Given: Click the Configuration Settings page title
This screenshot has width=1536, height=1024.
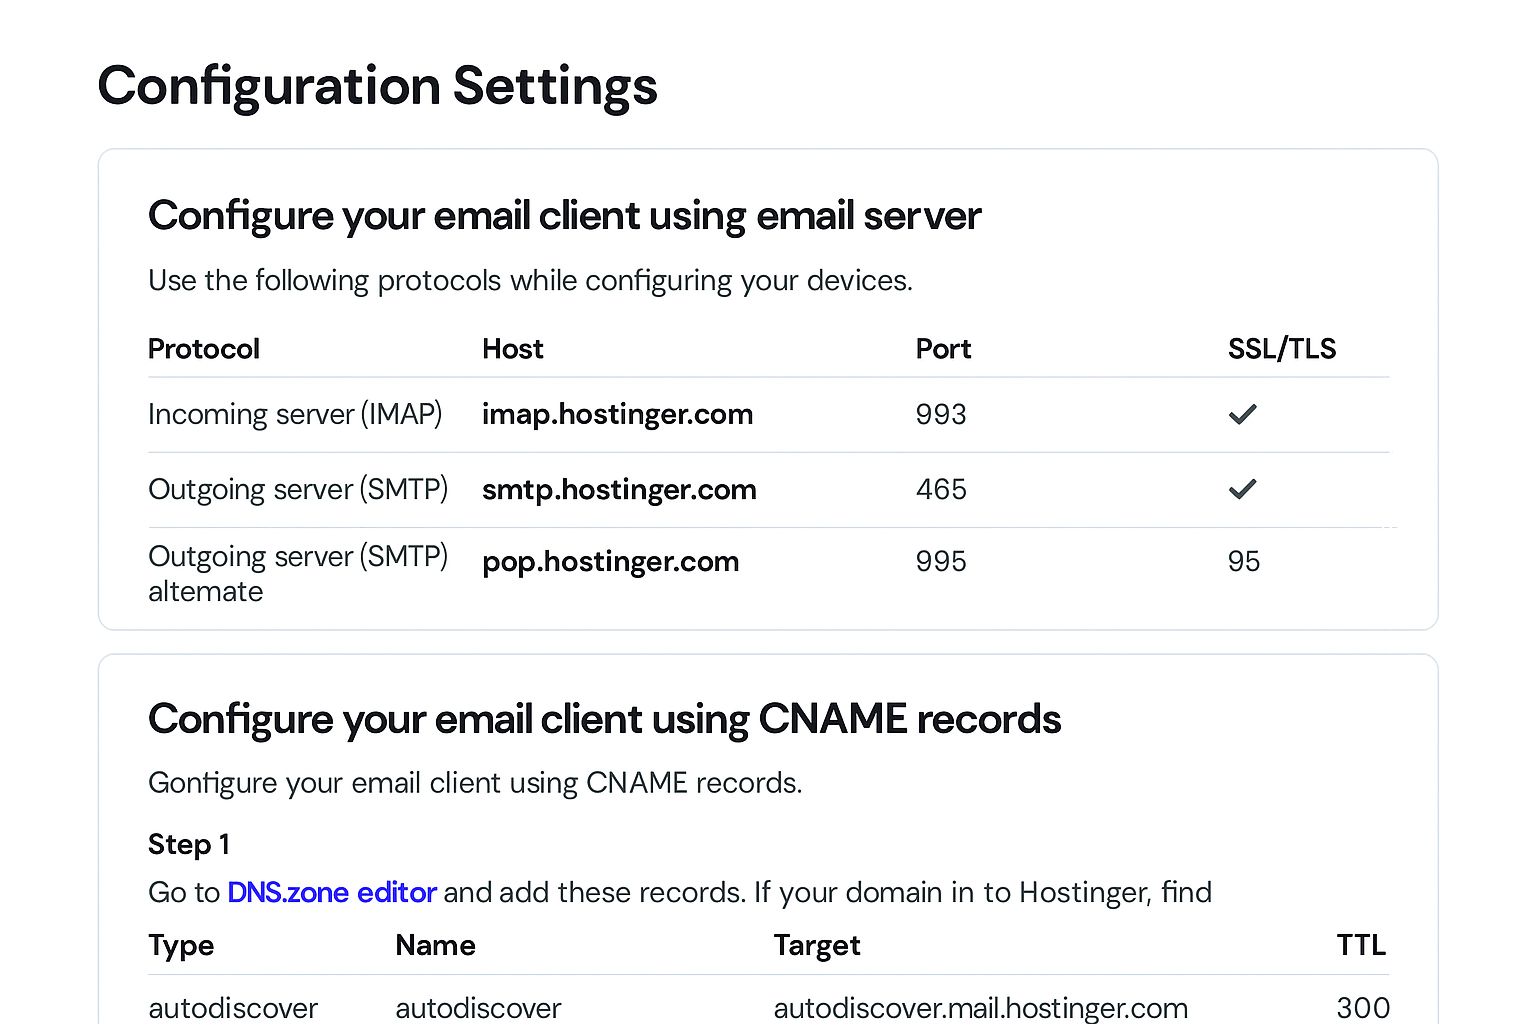Looking at the screenshot, I should [378, 87].
